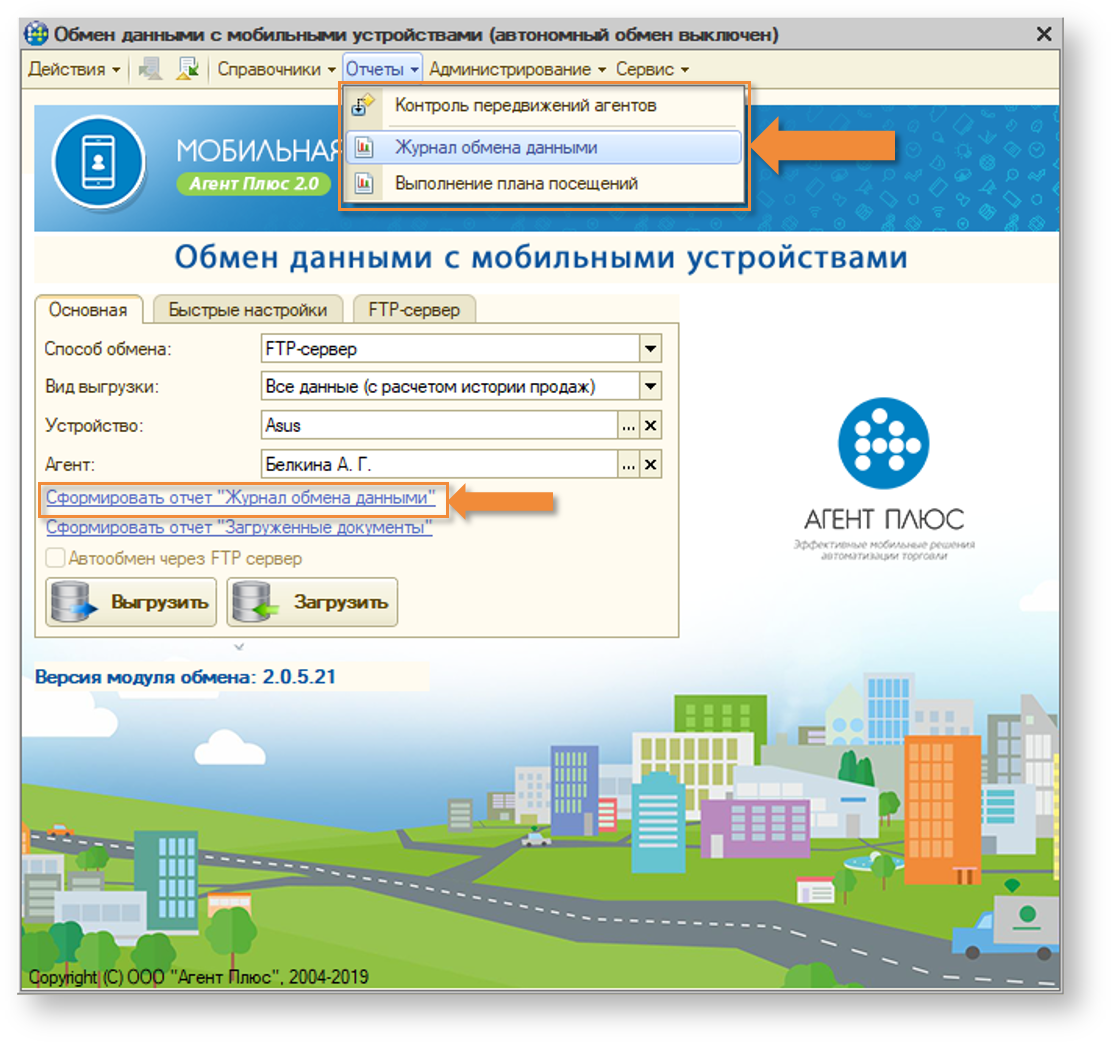Open the Сформировать отчет "Журнал обмена данными" link
Viewport: 1112px width, 1043px height.
240,498
